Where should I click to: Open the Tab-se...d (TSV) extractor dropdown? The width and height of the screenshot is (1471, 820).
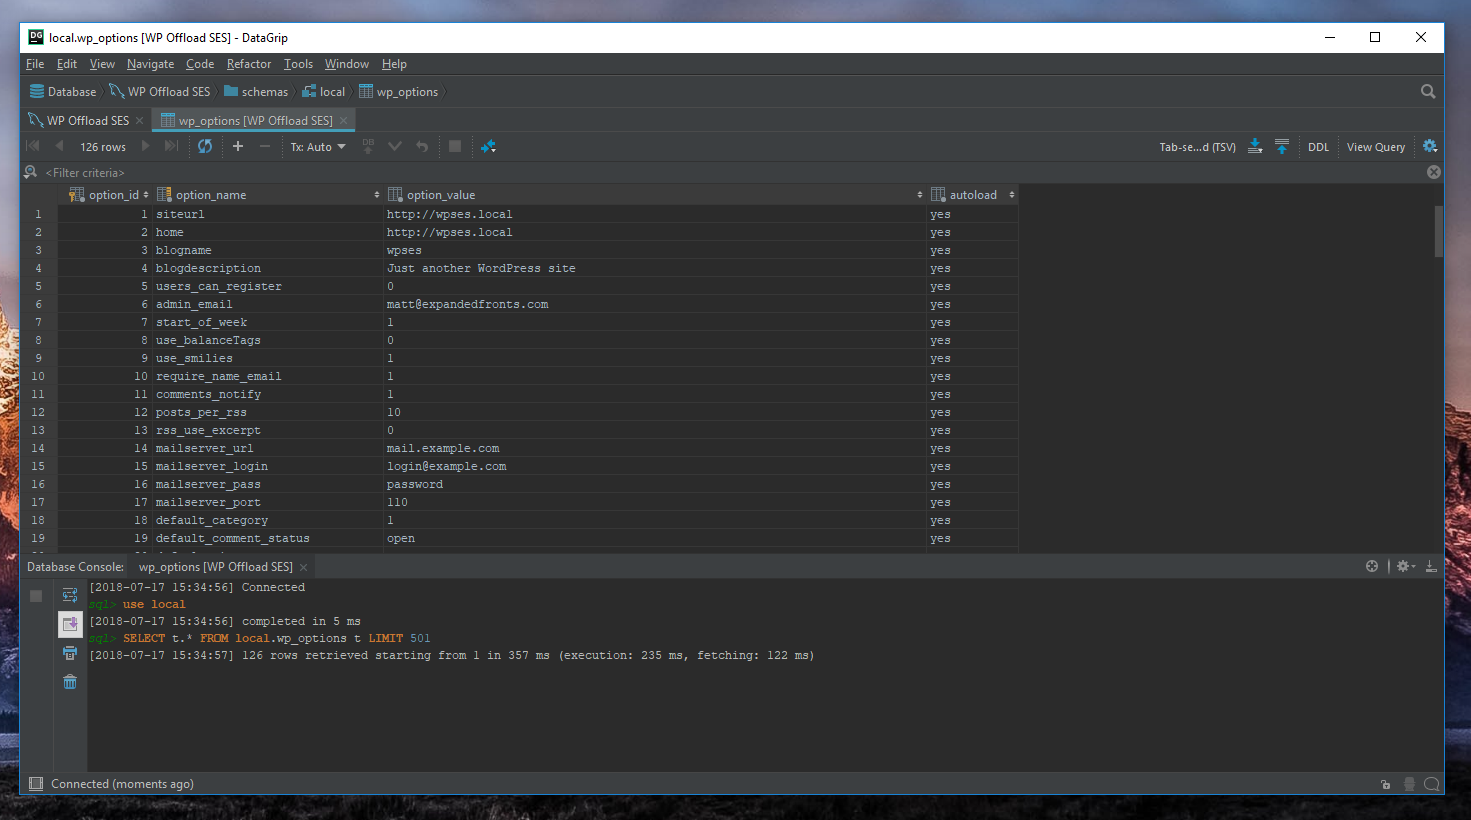click(x=1197, y=147)
